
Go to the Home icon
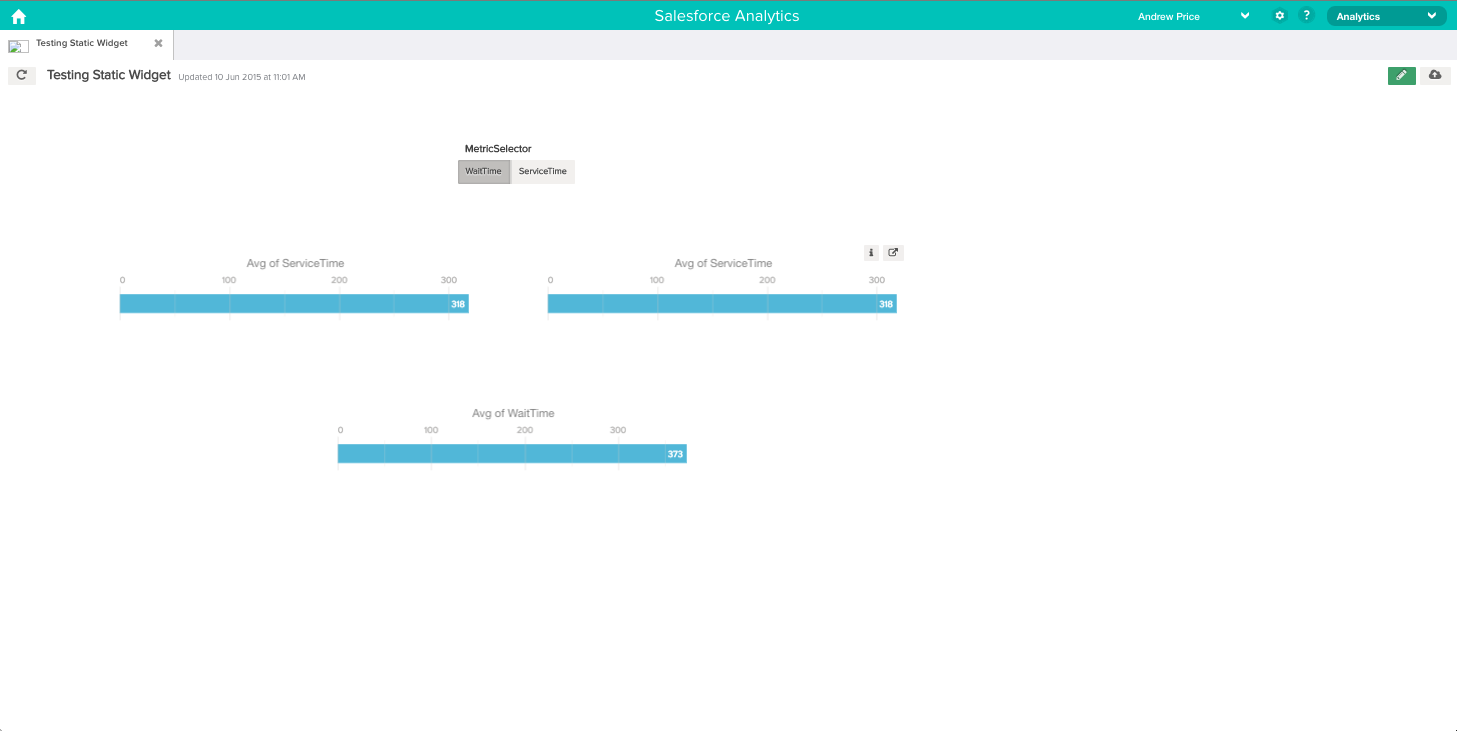18,16
